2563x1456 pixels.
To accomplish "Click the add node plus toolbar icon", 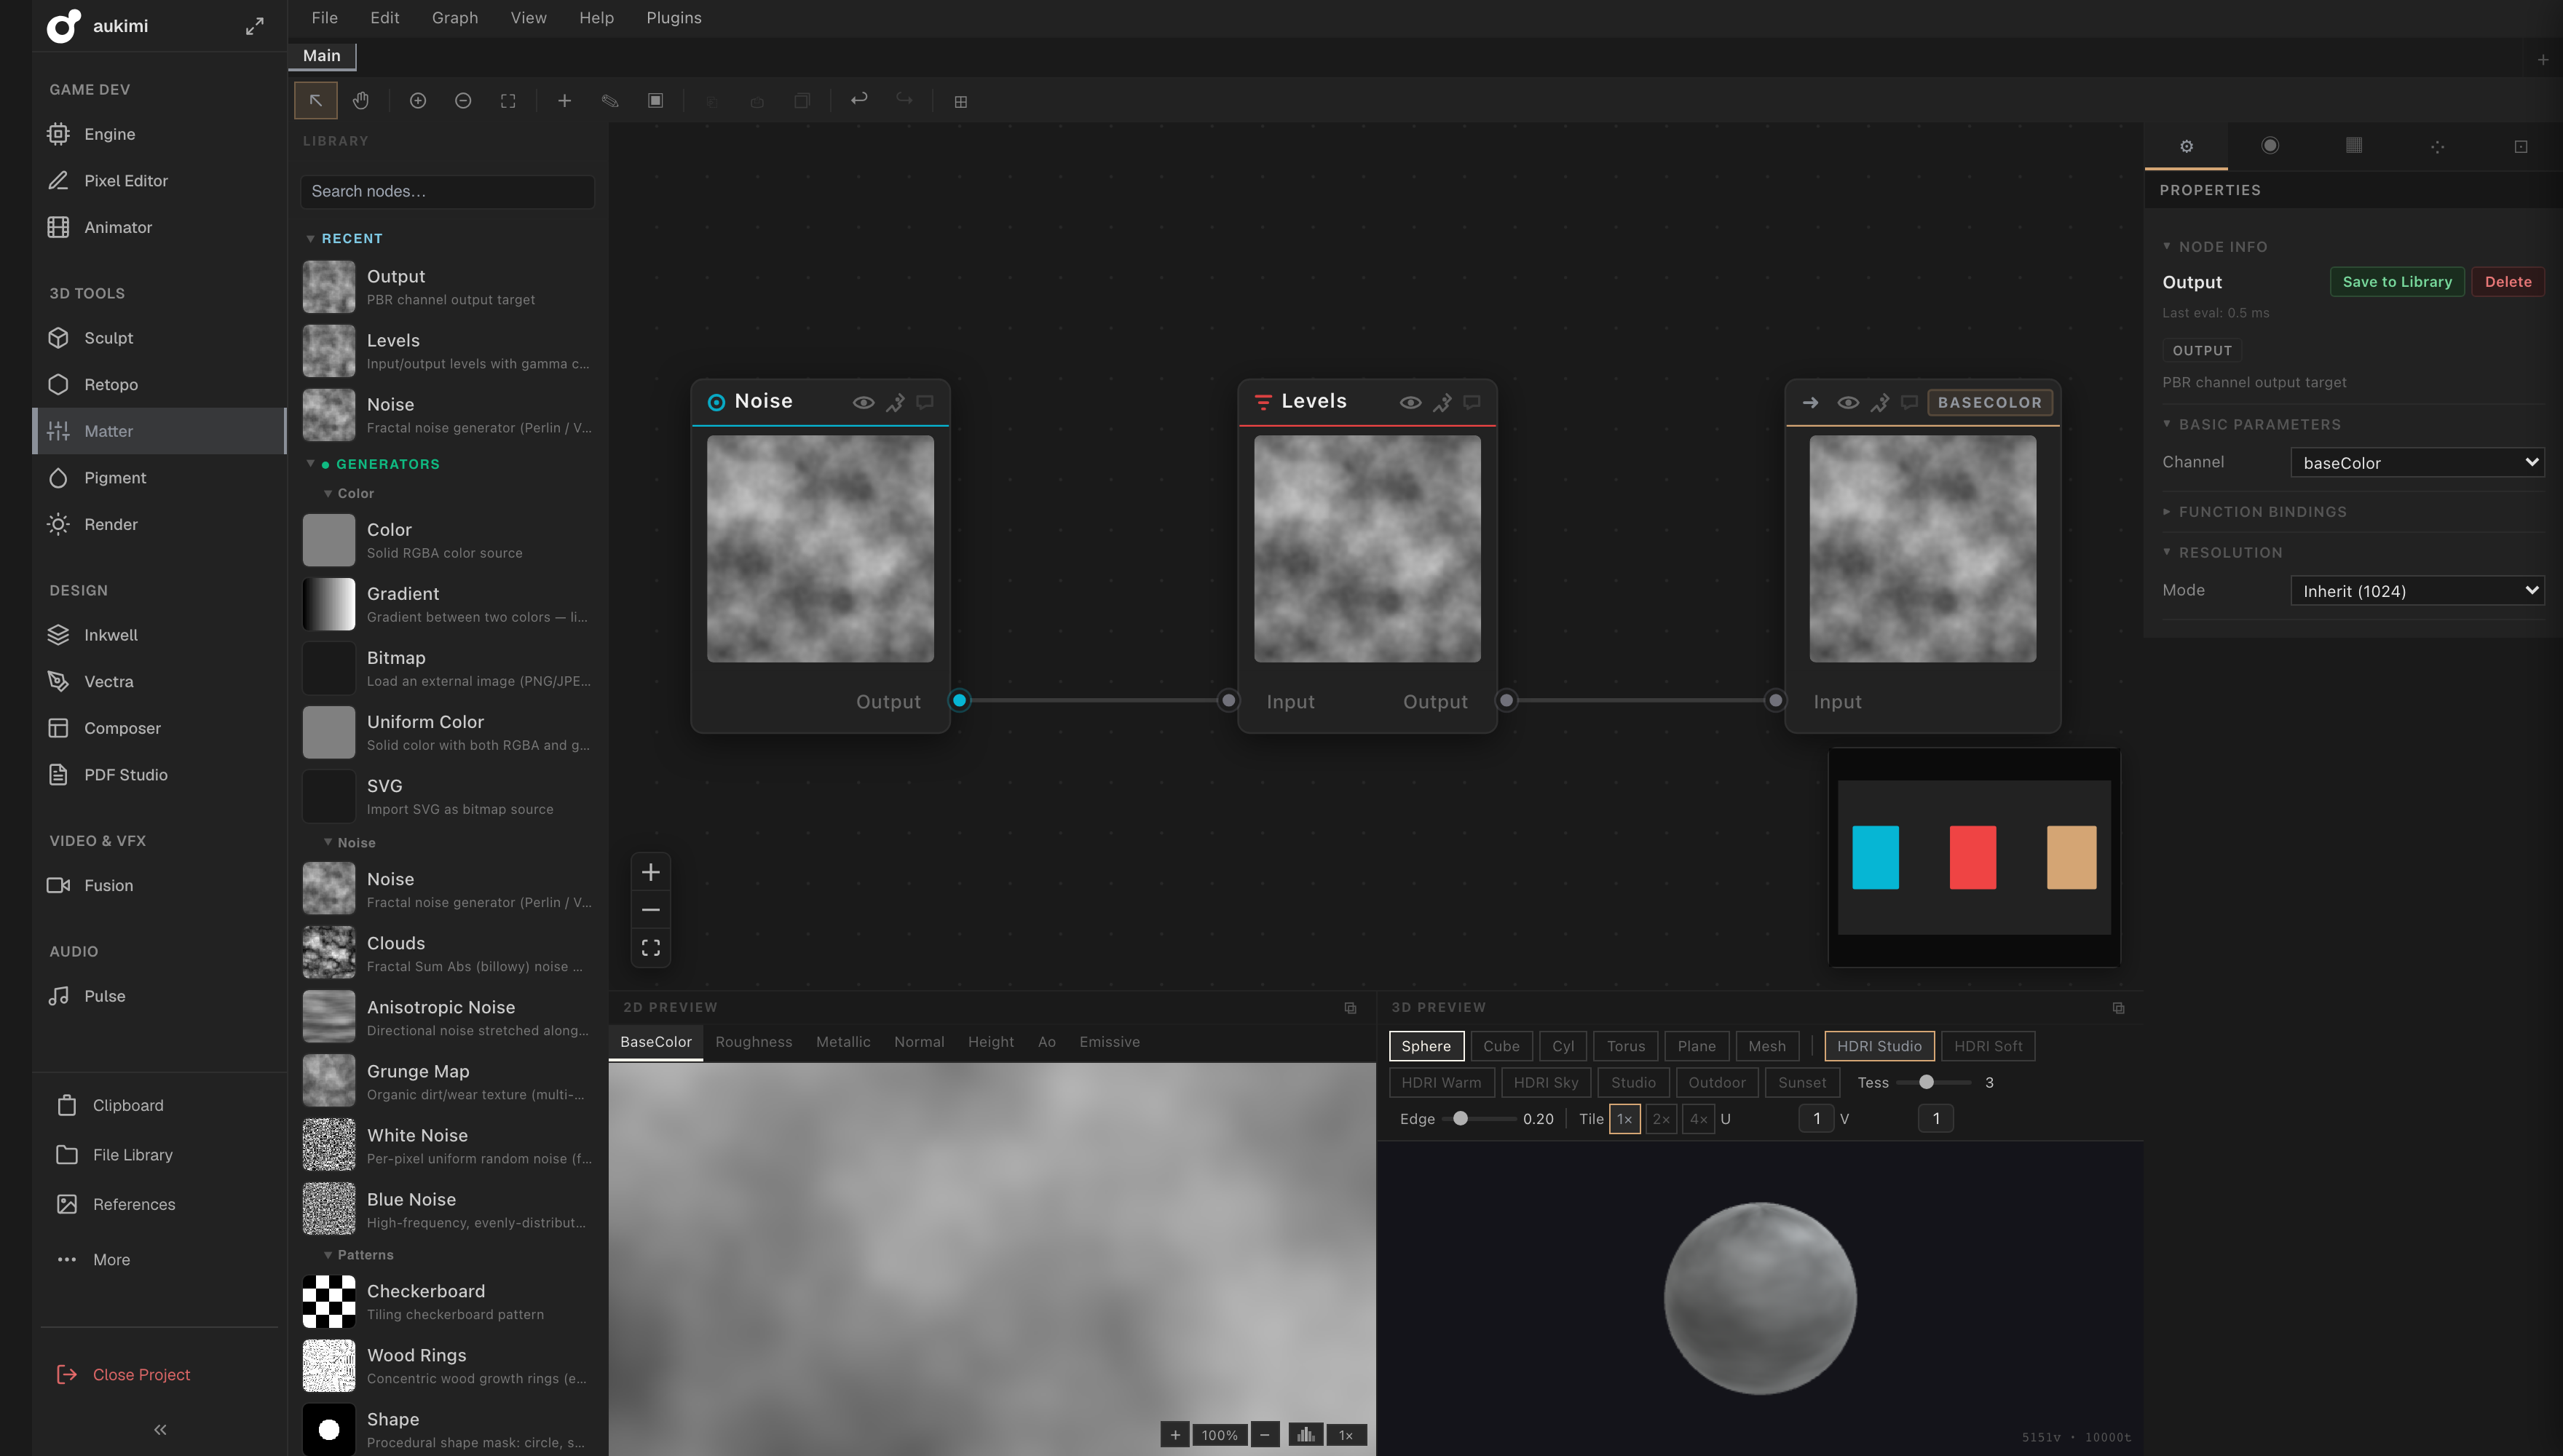I will (564, 101).
